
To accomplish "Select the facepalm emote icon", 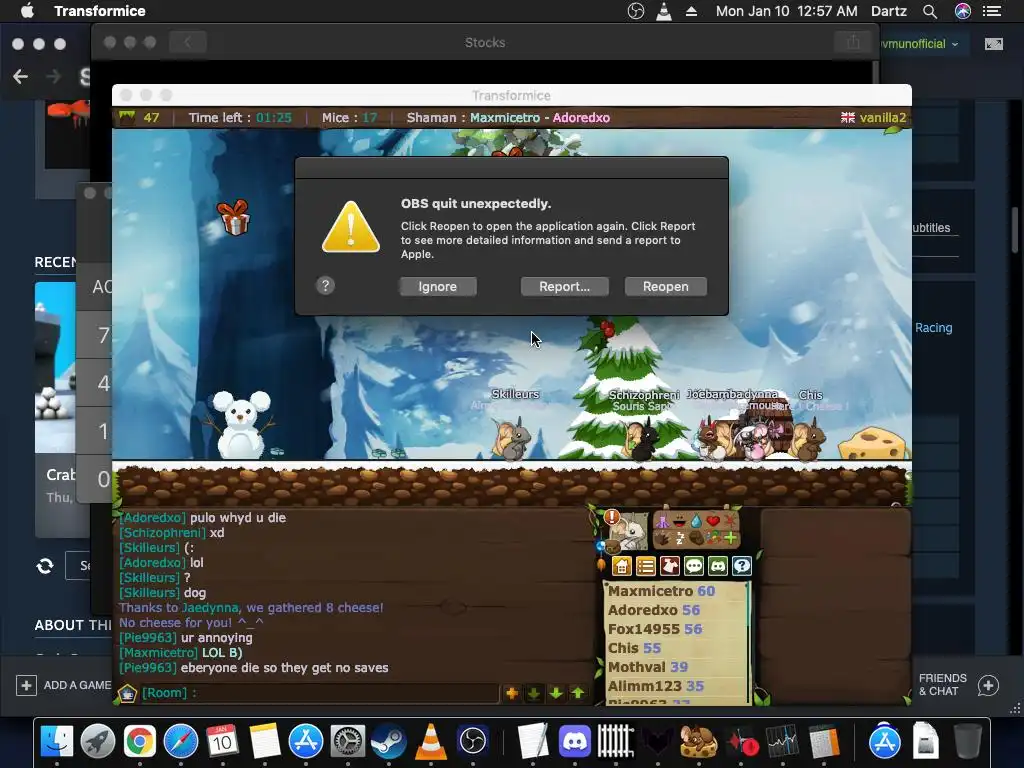I will (697, 538).
